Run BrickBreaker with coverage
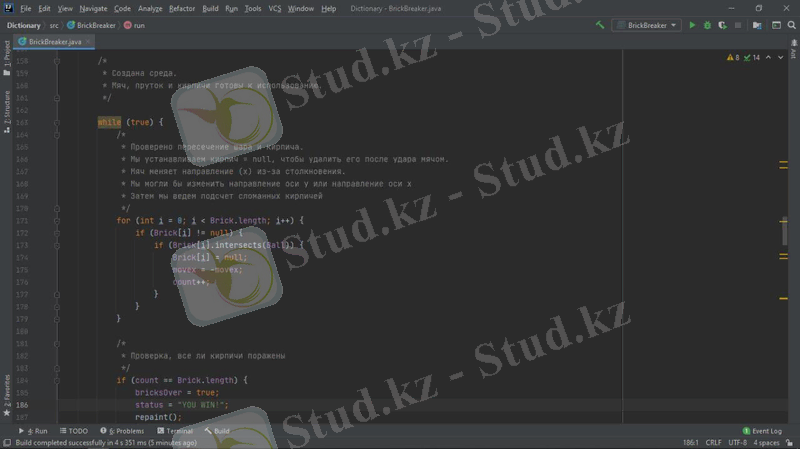Image resolution: width=800 pixels, height=449 pixels. pos(722,25)
